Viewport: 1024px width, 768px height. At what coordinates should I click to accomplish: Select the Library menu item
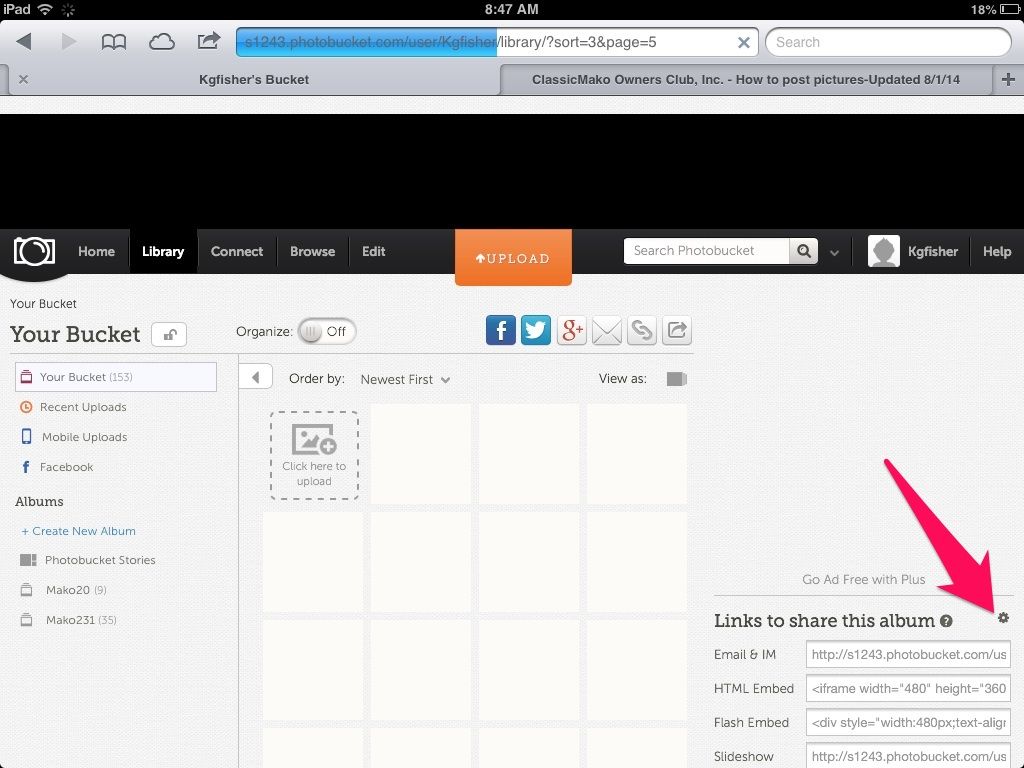[163, 251]
